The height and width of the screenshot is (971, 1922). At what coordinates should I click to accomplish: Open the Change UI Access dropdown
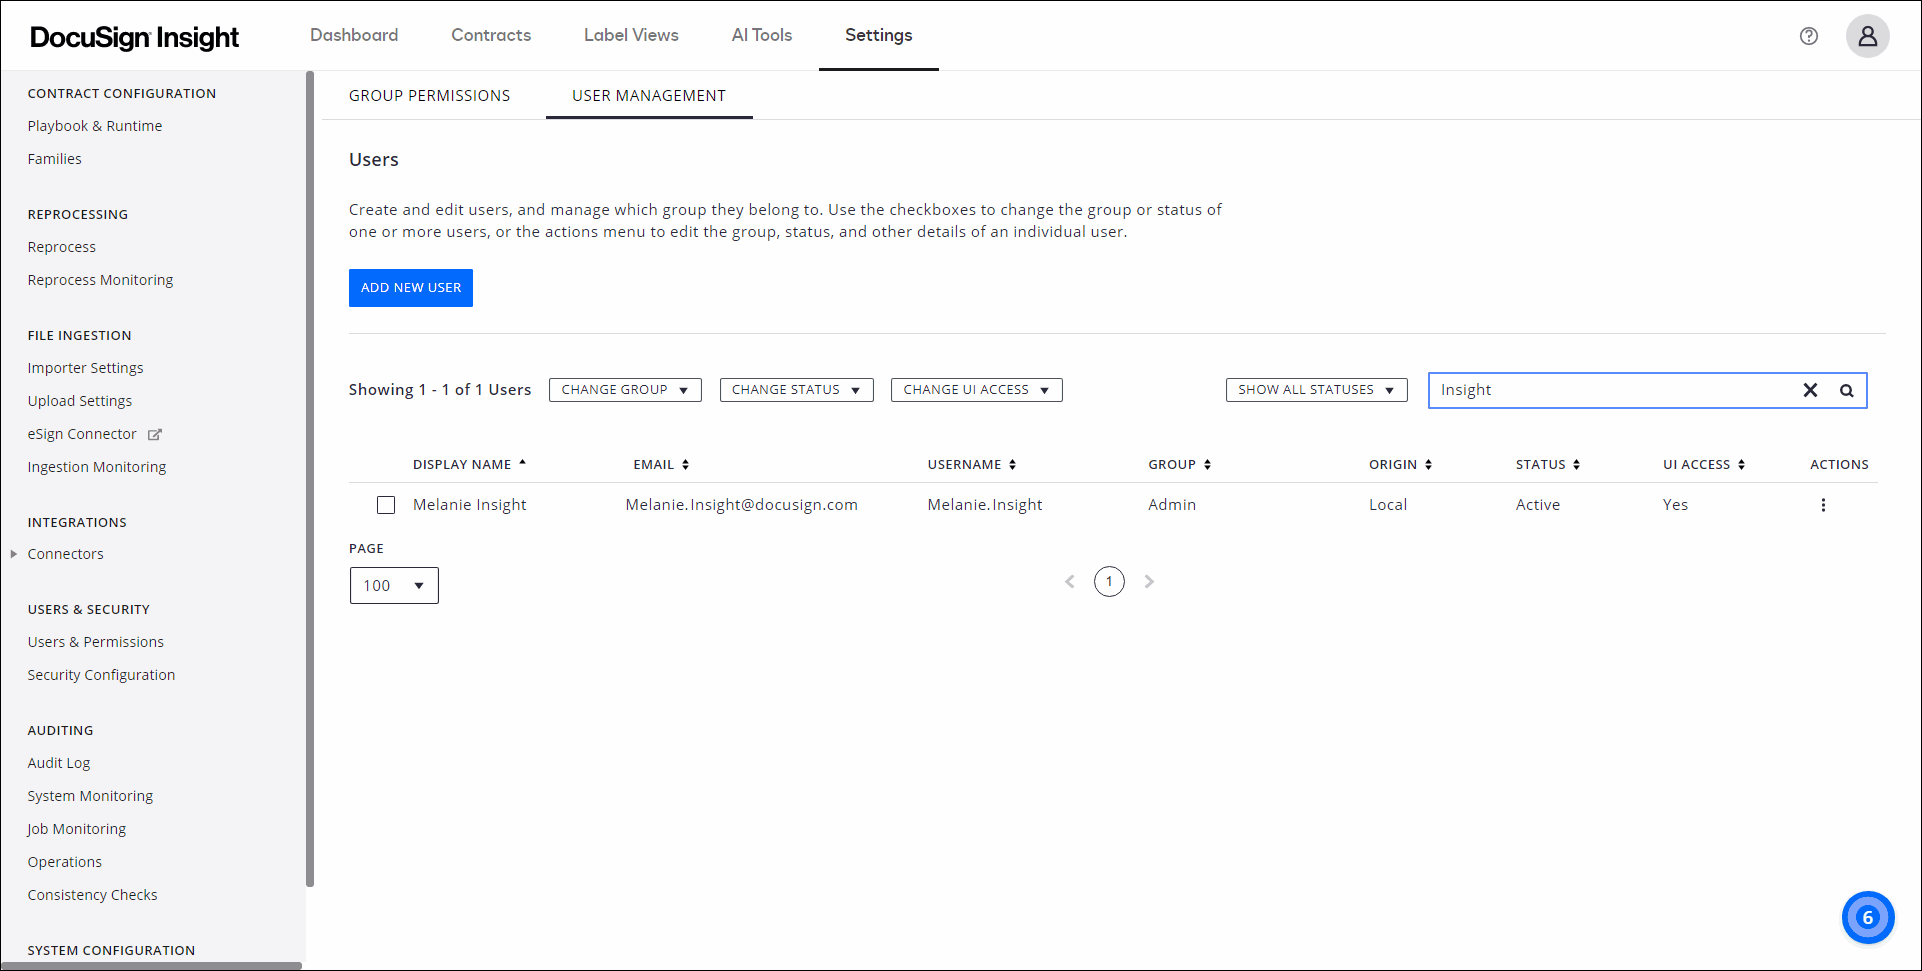[x=976, y=390]
